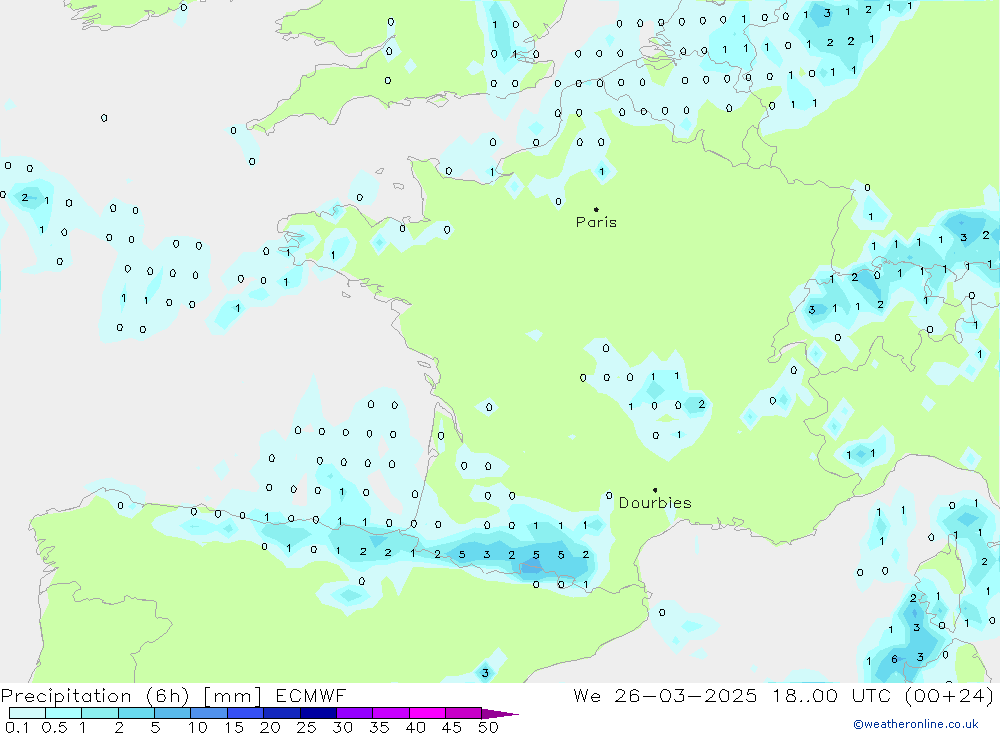Screen dimensions: 1000x733
Task: Click the legend value label 0.5
Action: 54,727
